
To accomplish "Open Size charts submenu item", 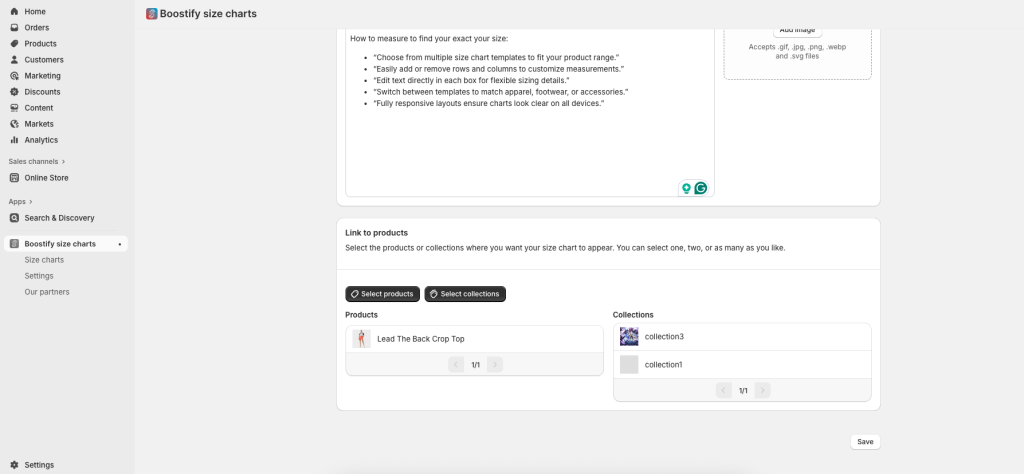I will point(44,260).
